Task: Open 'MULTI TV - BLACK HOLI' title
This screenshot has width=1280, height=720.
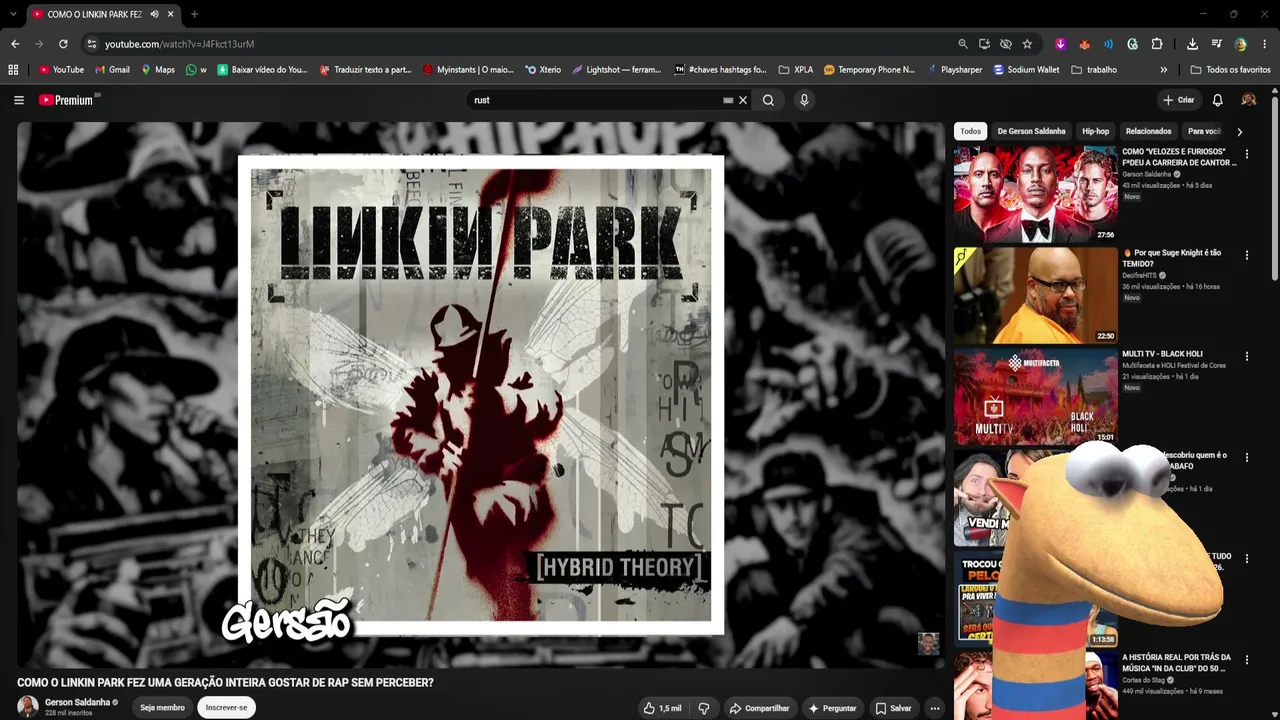Action: click(1162, 354)
